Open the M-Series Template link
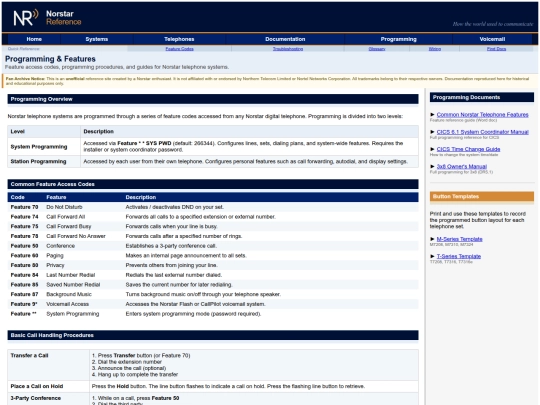 pos(459,239)
